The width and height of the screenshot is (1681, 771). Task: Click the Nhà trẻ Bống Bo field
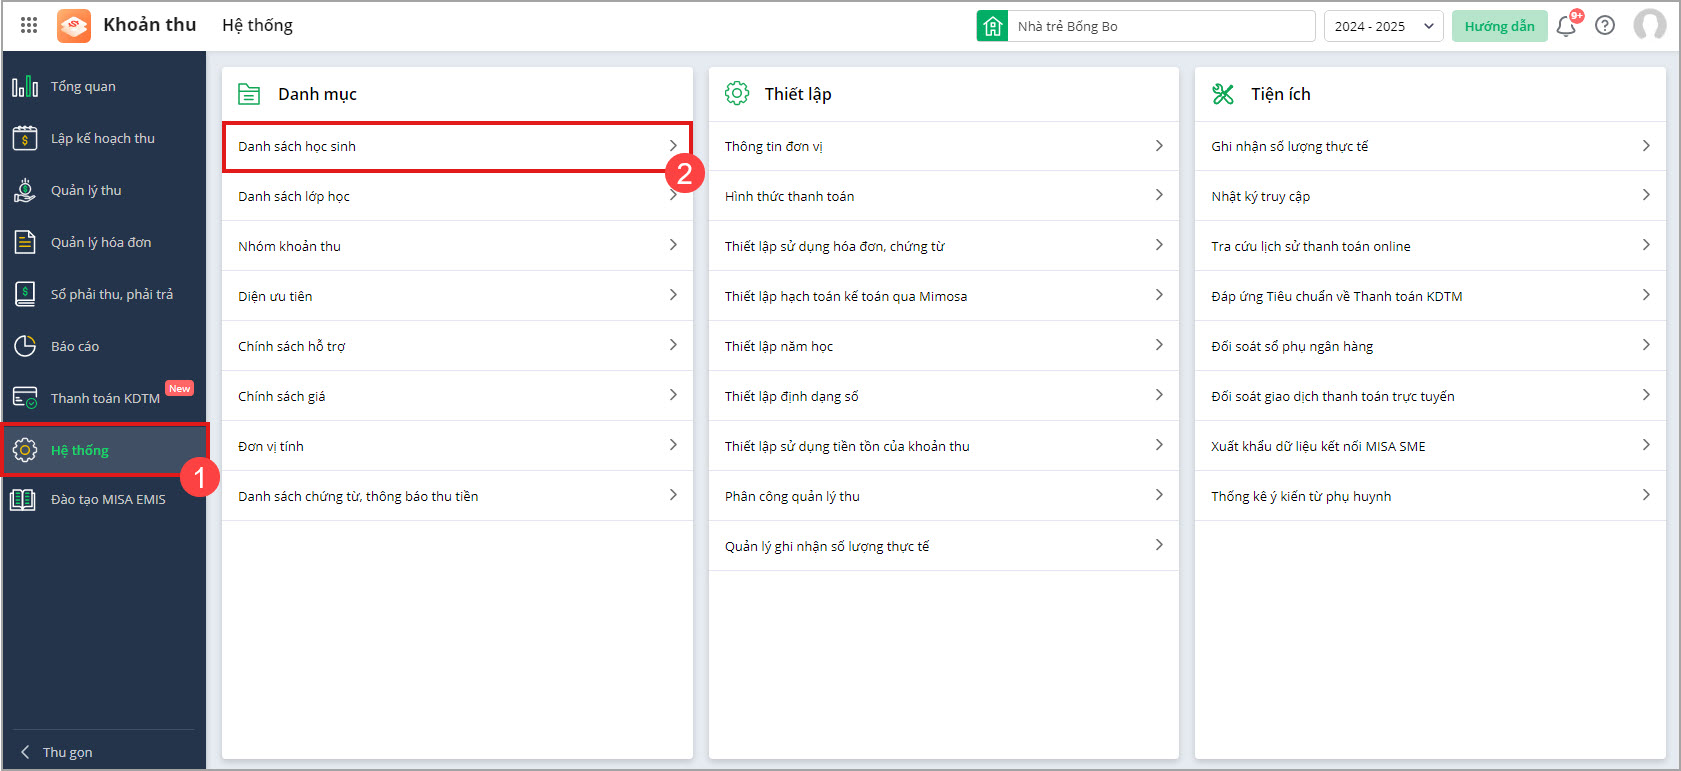pyautogui.click(x=1160, y=26)
